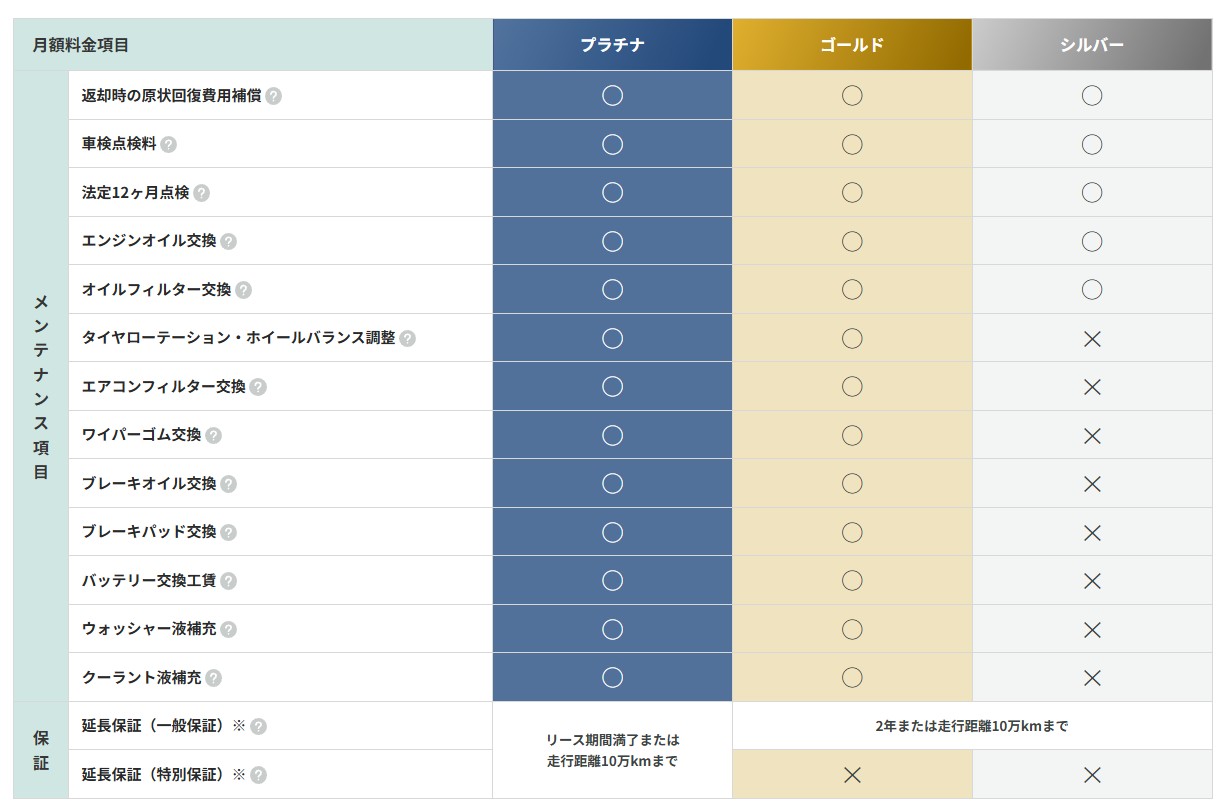Open the ブレーキパッド交換 help icon
The image size is (1231, 812).
(229, 532)
